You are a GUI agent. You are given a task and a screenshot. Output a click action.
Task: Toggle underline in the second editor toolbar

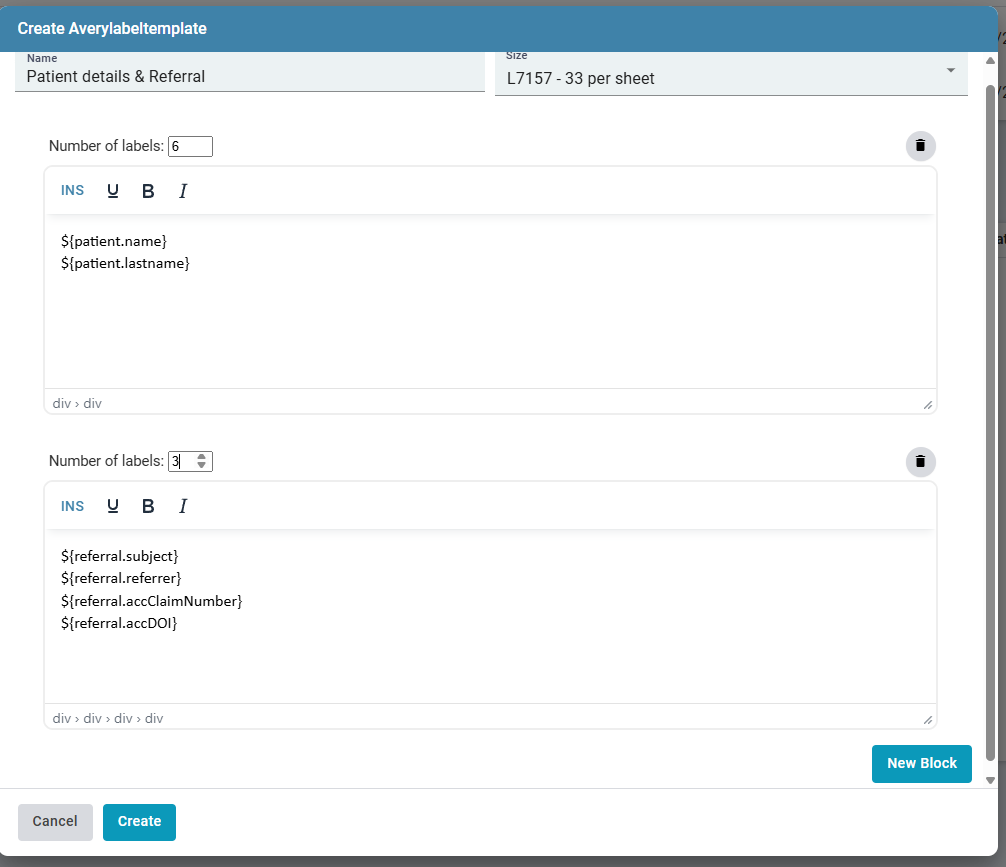[113, 506]
